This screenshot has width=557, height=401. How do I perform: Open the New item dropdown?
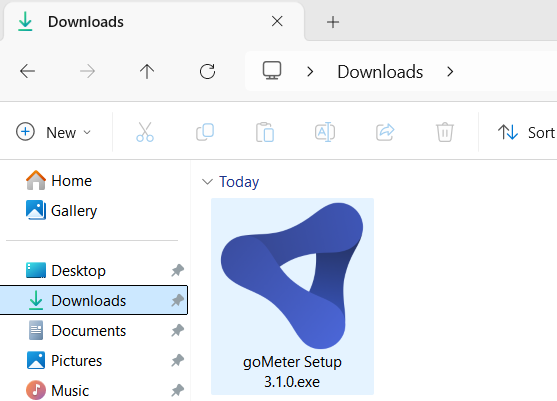pyautogui.click(x=54, y=132)
